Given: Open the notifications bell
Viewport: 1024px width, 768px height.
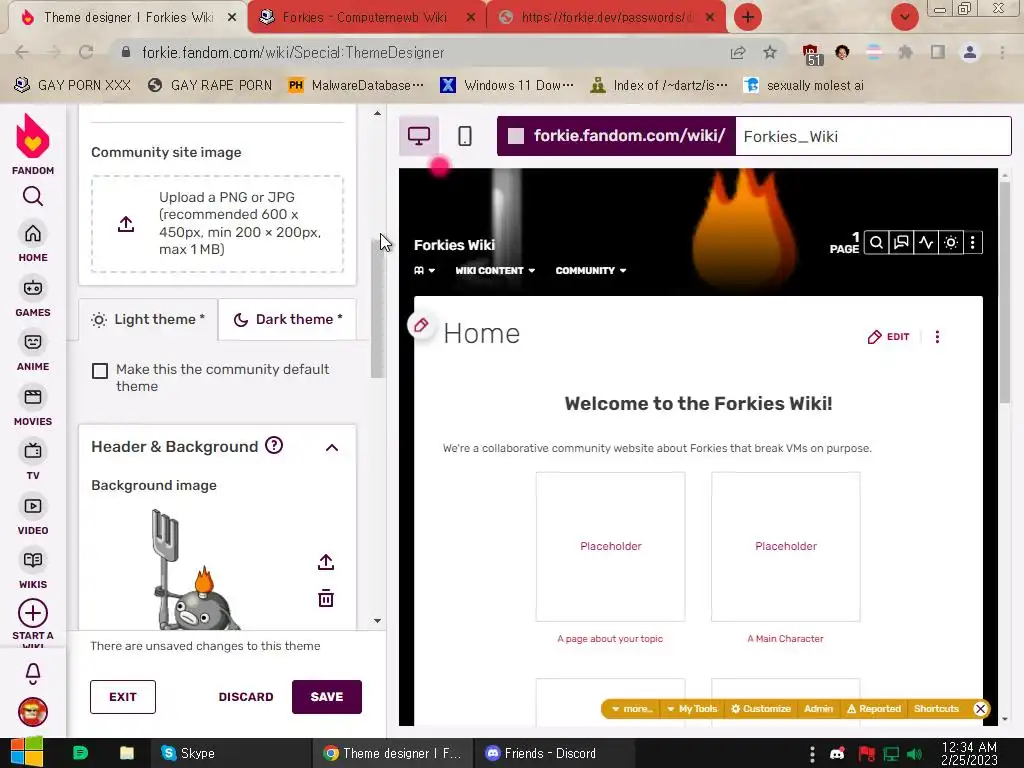Looking at the screenshot, I should tap(33, 673).
